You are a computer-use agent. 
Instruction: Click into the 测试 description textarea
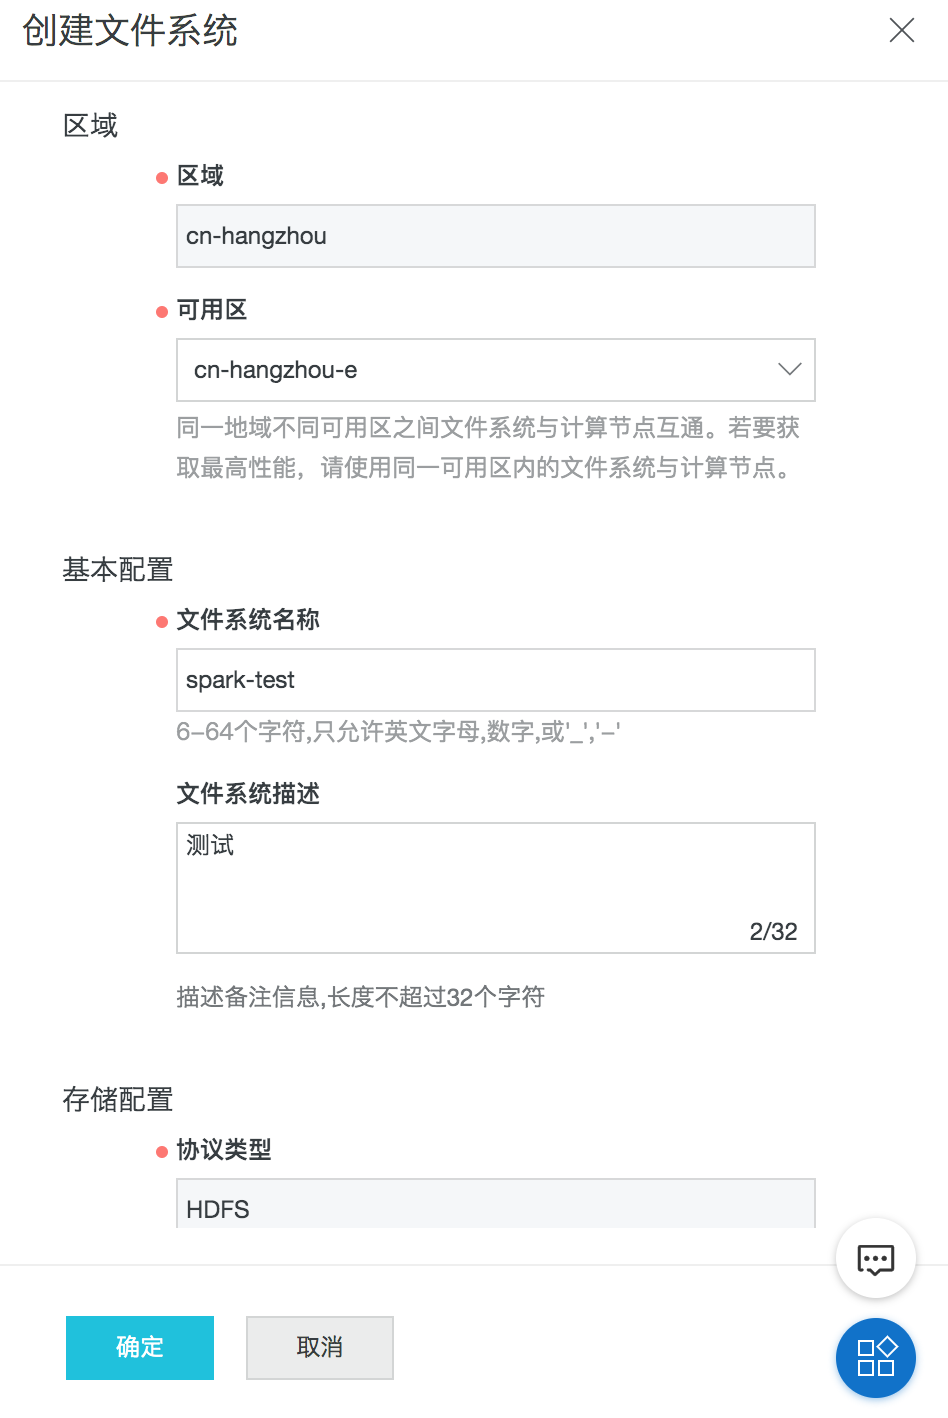496,888
